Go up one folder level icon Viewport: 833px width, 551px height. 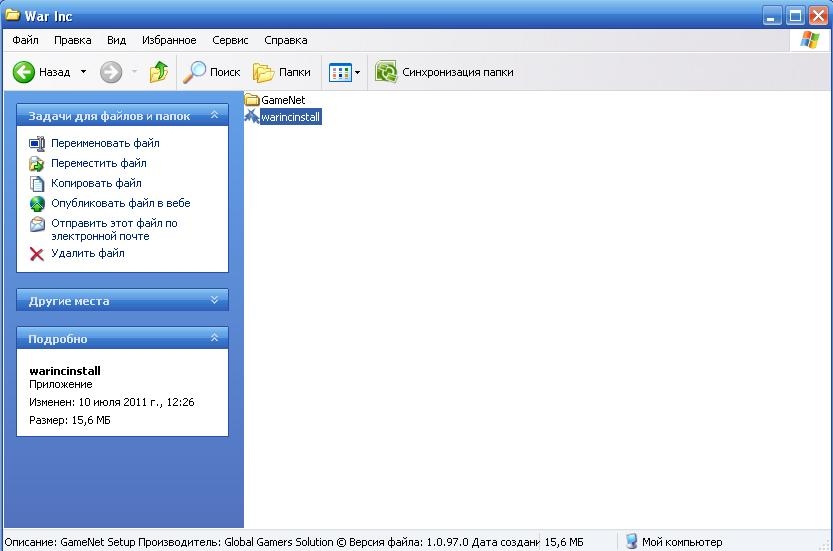pyautogui.click(x=158, y=72)
